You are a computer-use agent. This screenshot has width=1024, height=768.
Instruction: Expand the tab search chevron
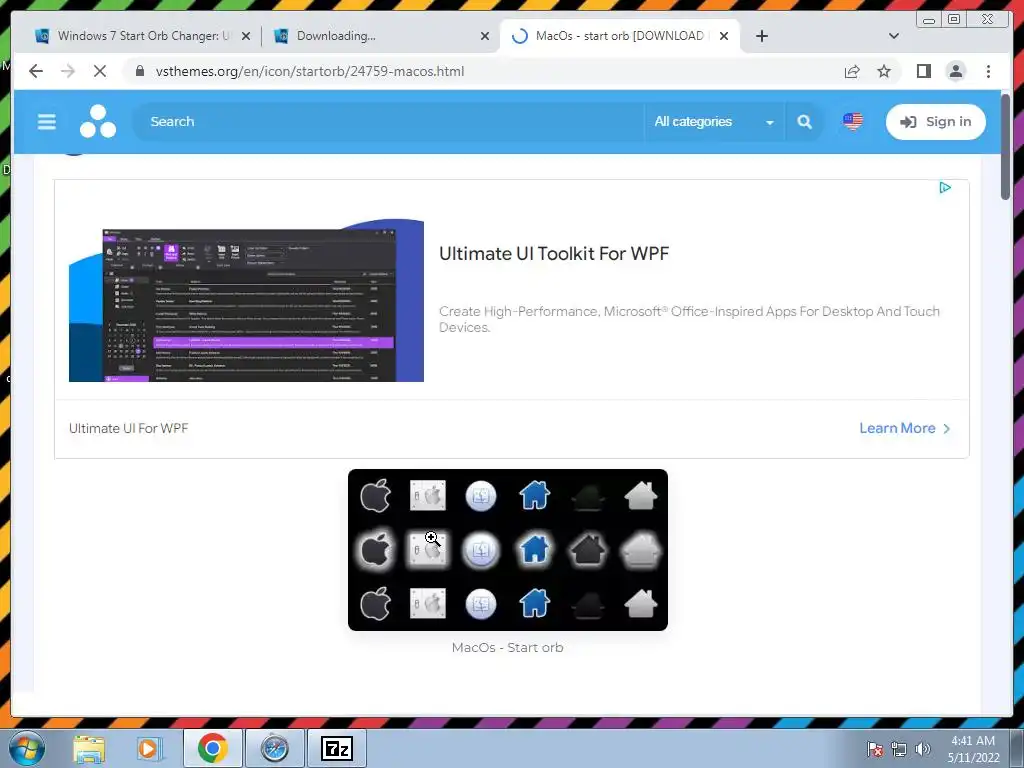pos(894,36)
